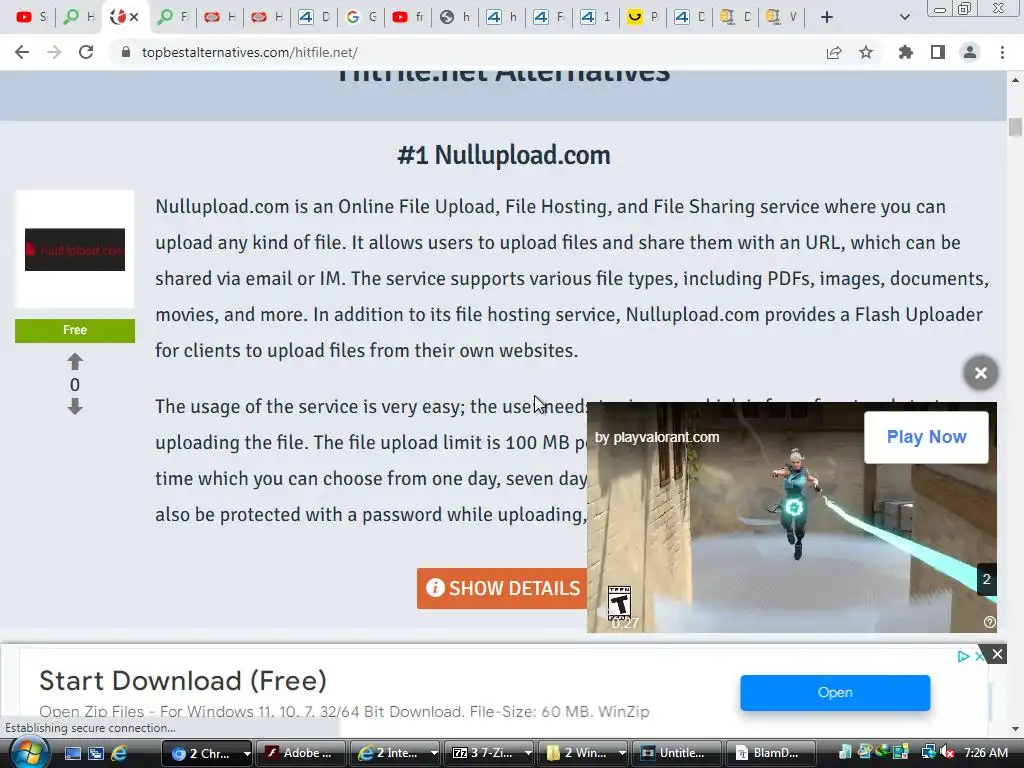Switch to the second YouTube tab 'fr'
The height and width of the screenshot is (768, 1024).
pos(408,17)
